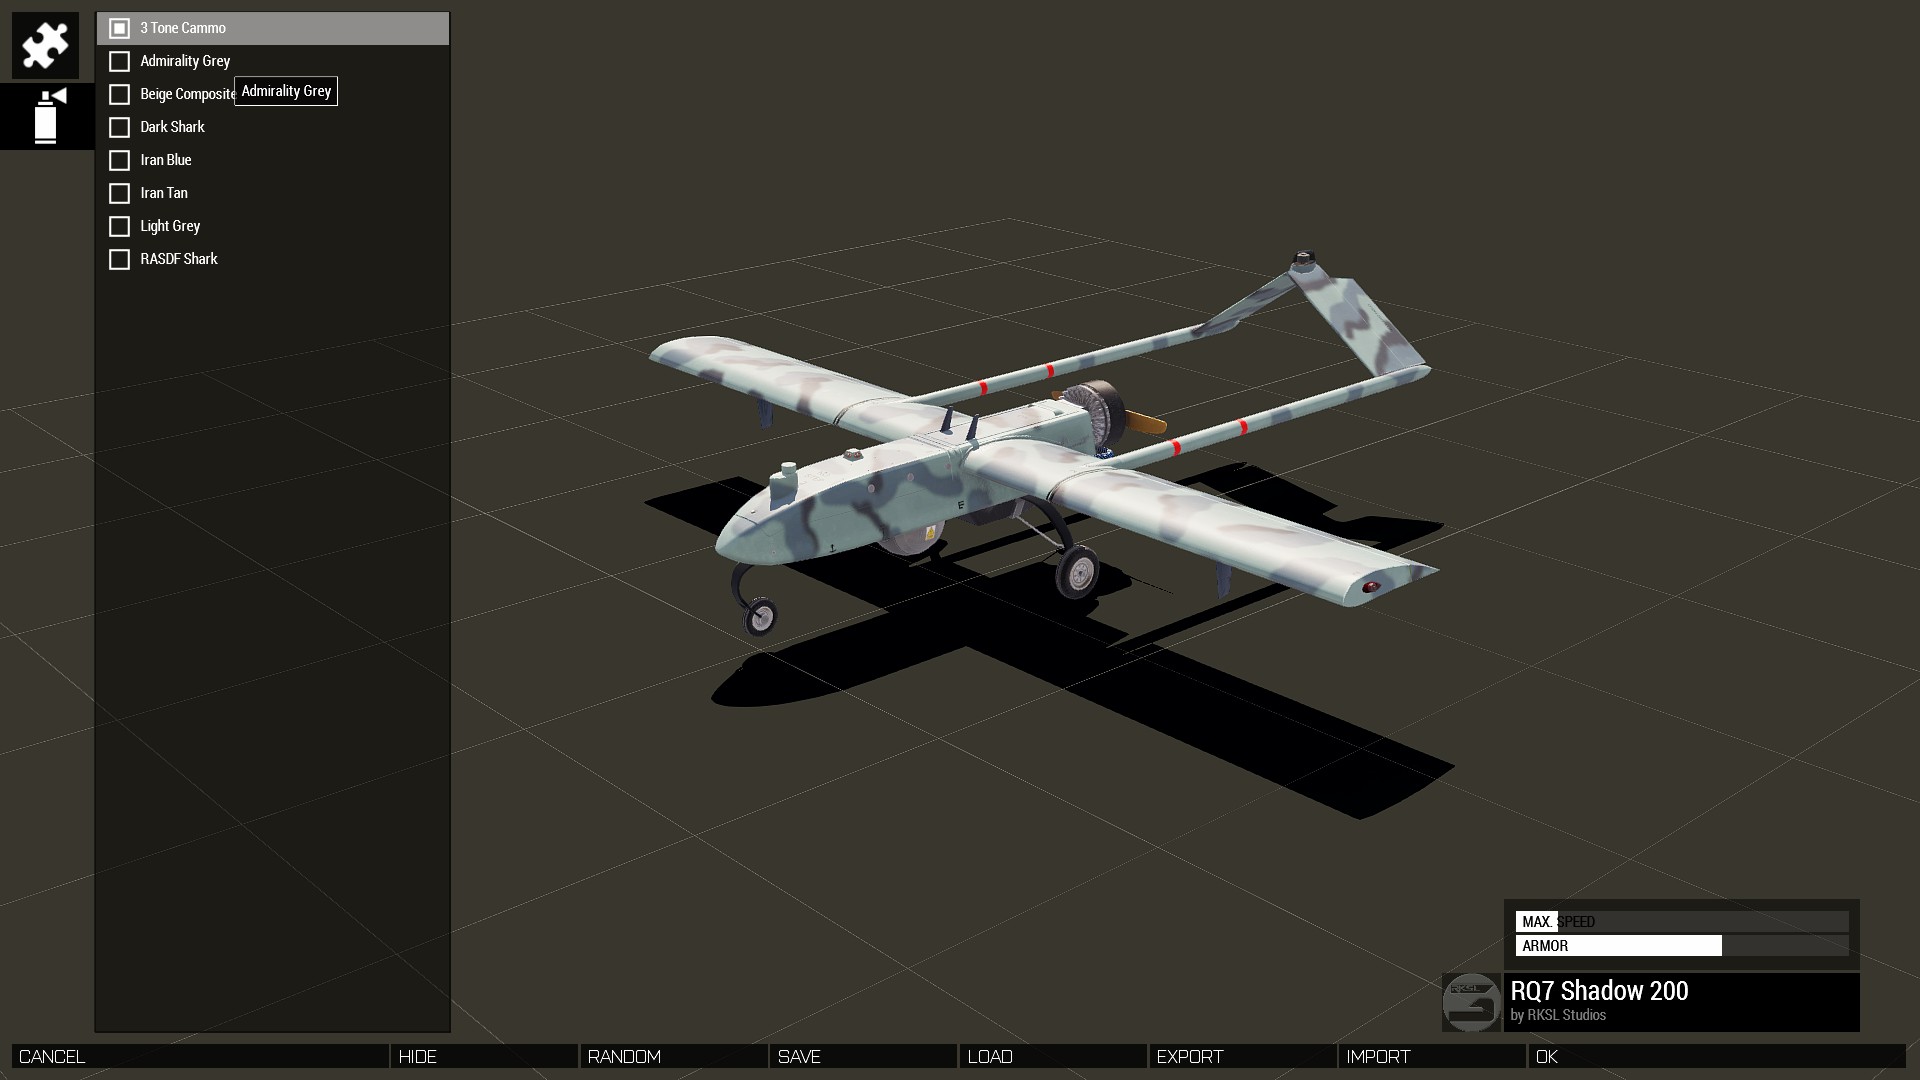Select the spray paint textures tab
Image resolution: width=1920 pixels, height=1080 pixels.
[47, 117]
